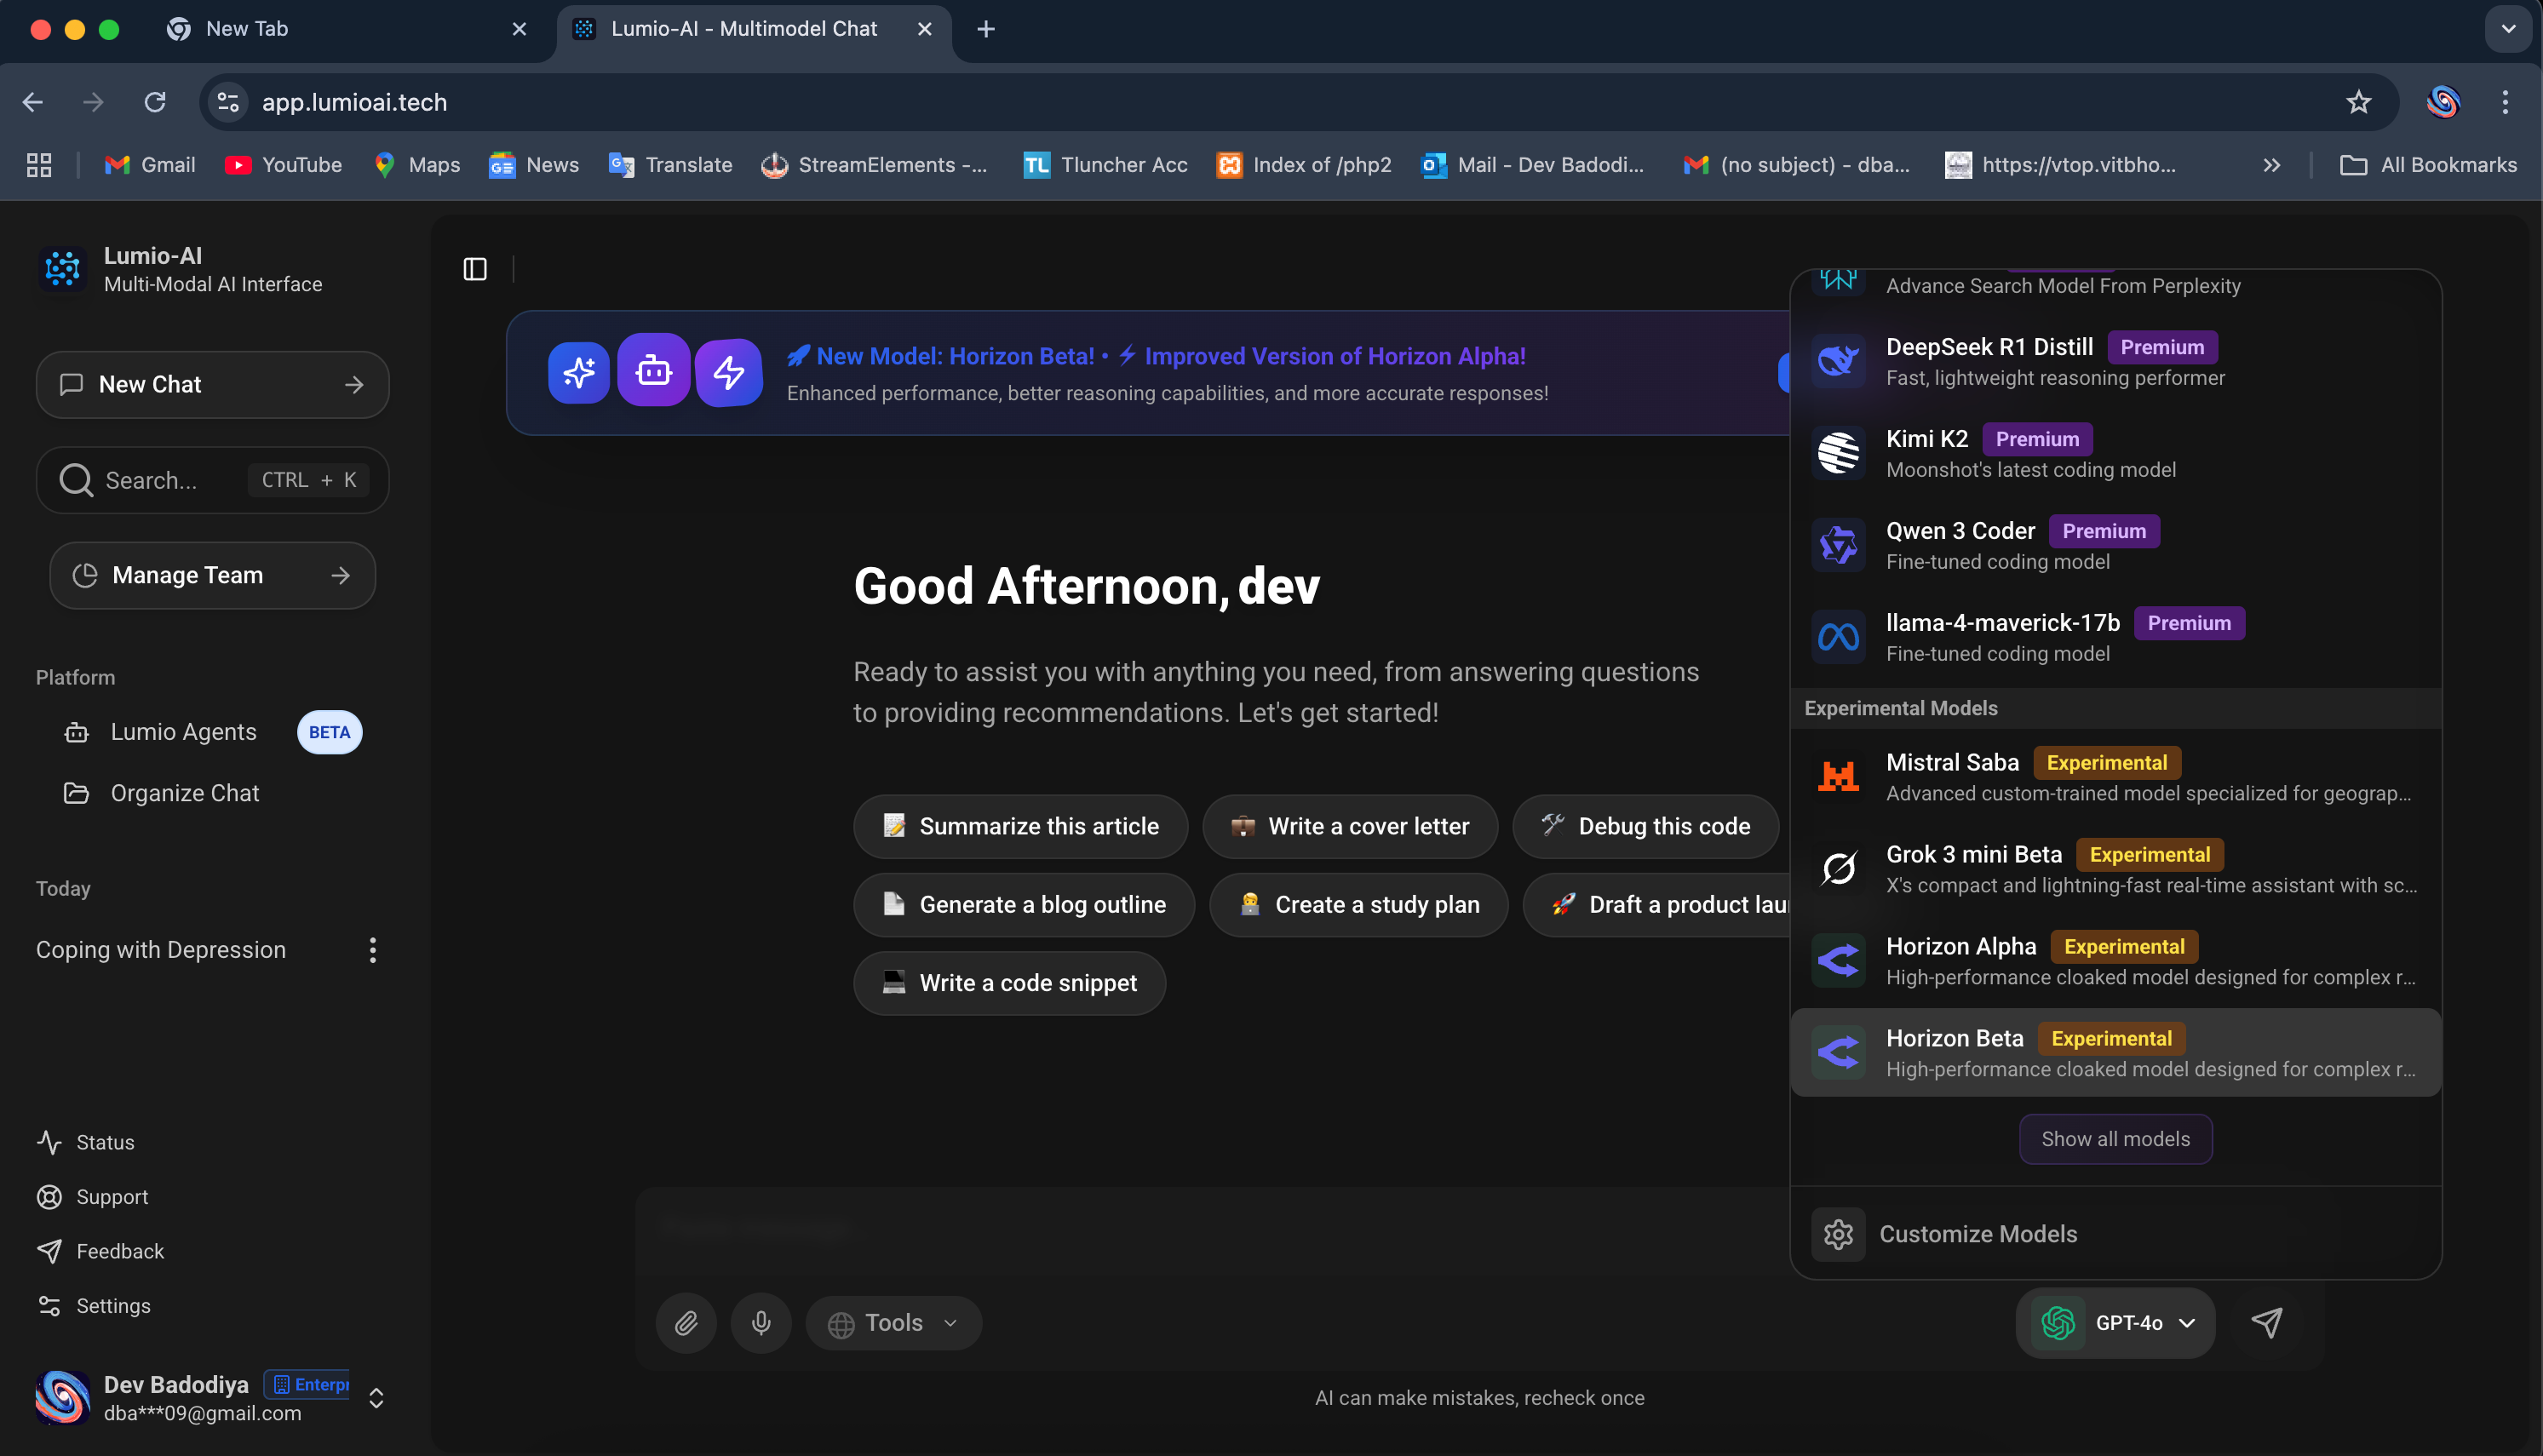Click the Show all models button
Viewport: 2543px width, 1456px height.
[2115, 1139]
